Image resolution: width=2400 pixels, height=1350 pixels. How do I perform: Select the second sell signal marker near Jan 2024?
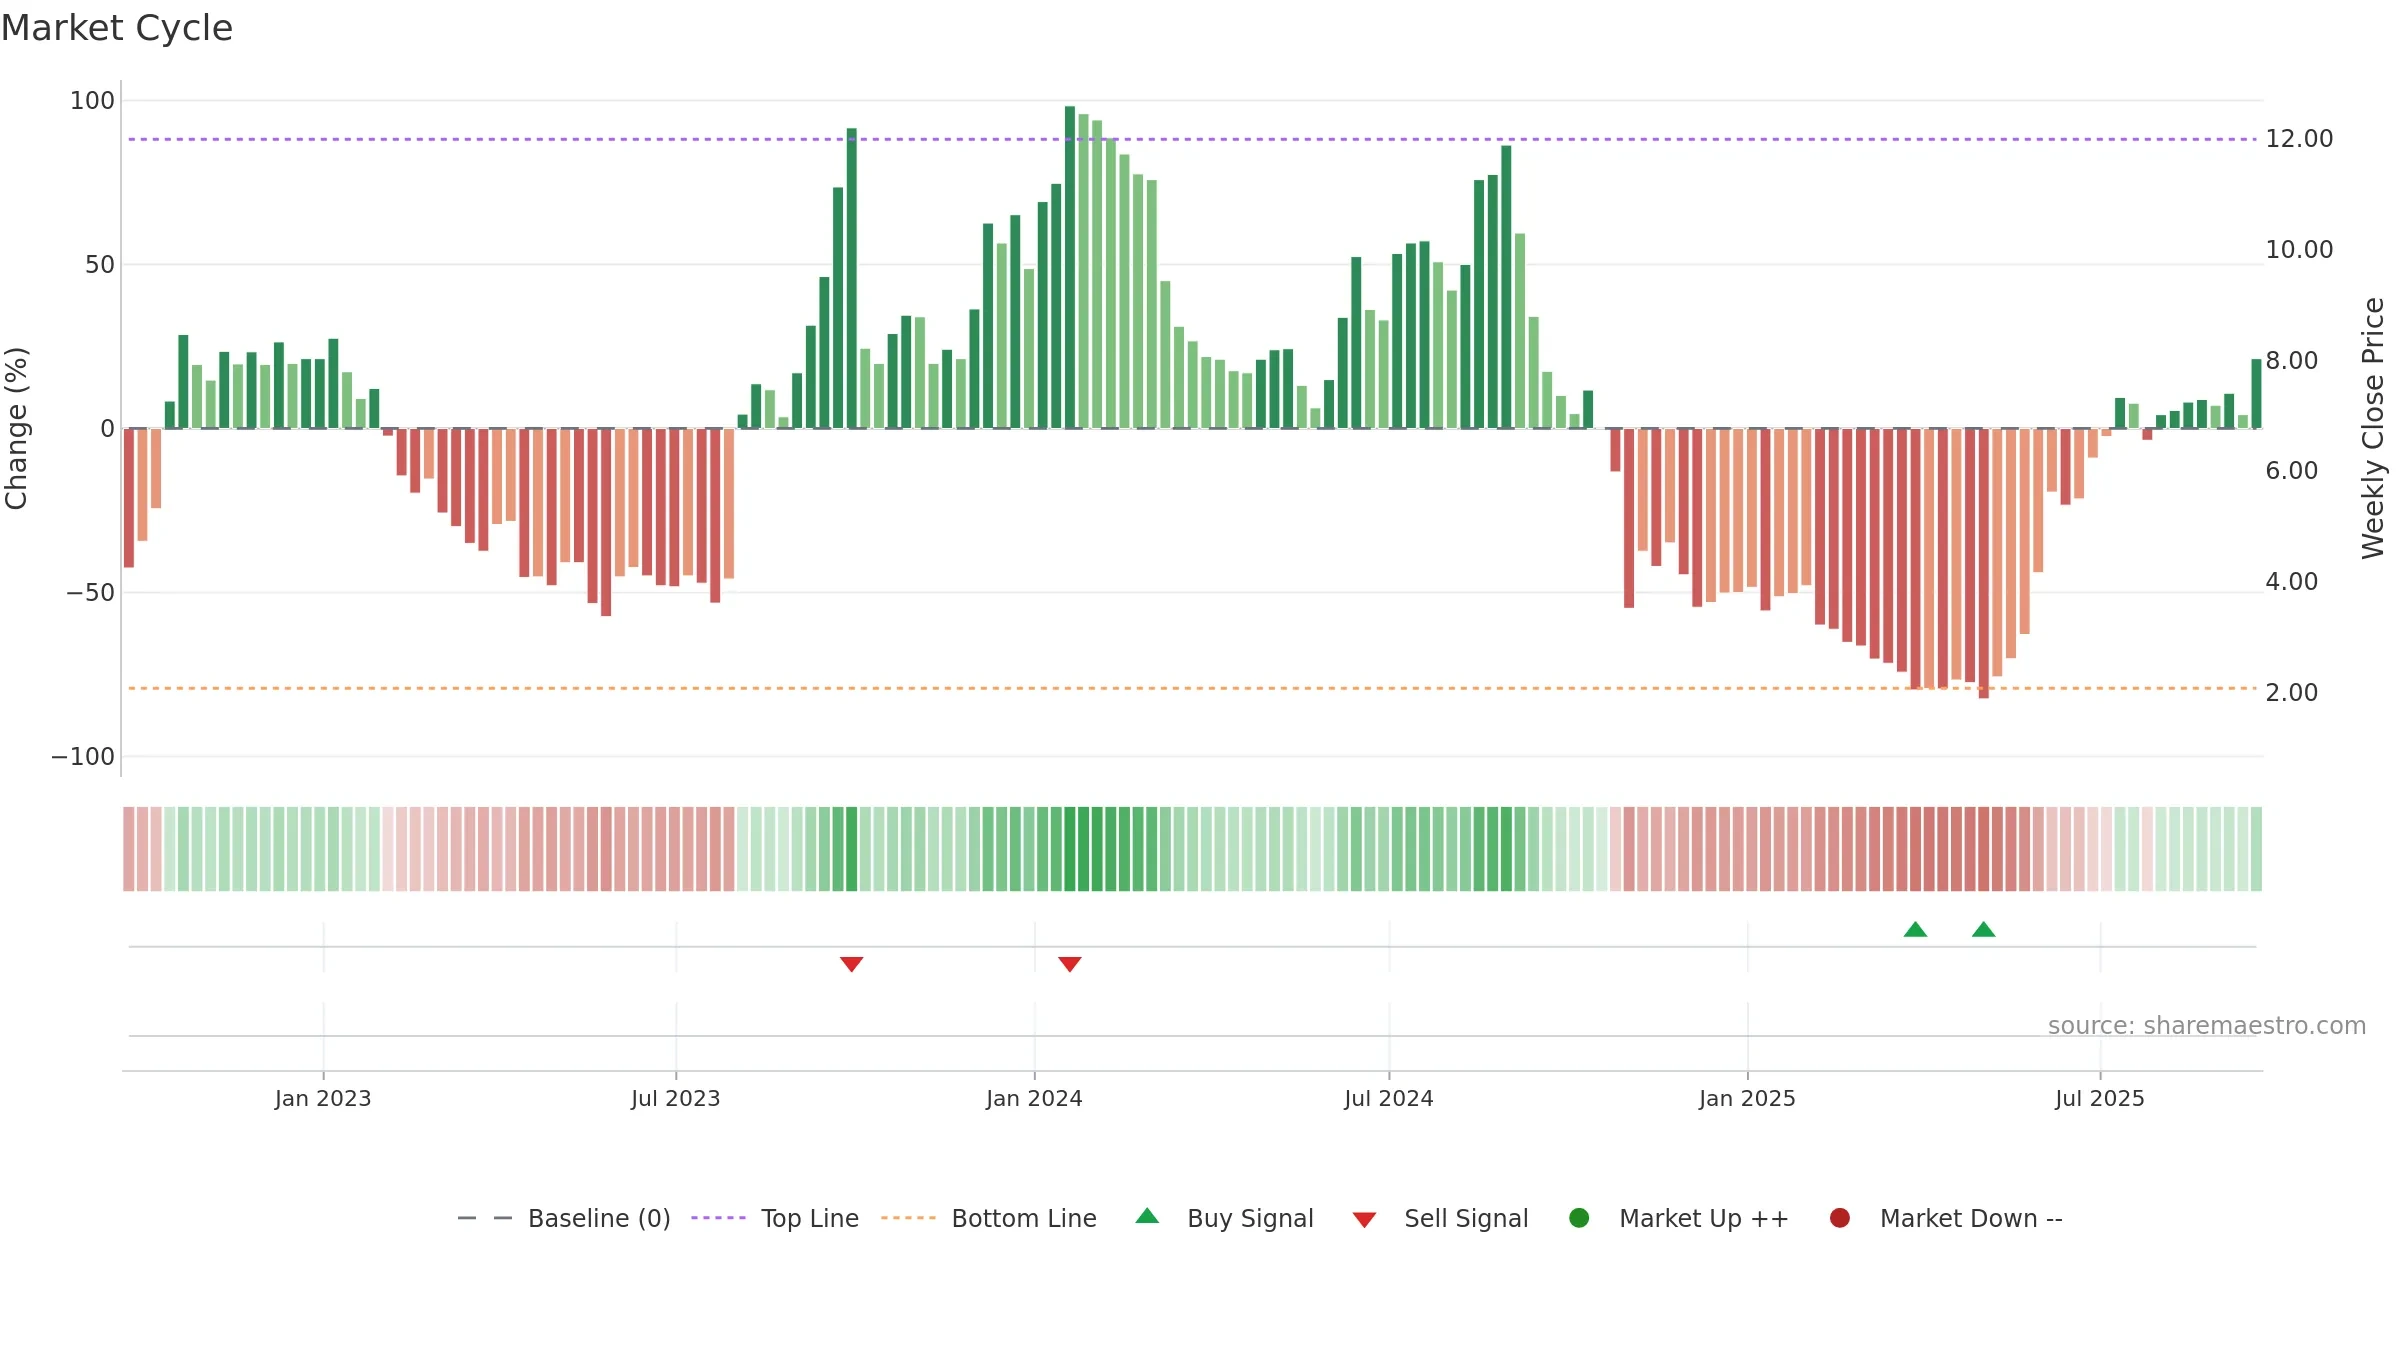pyautogui.click(x=1069, y=964)
